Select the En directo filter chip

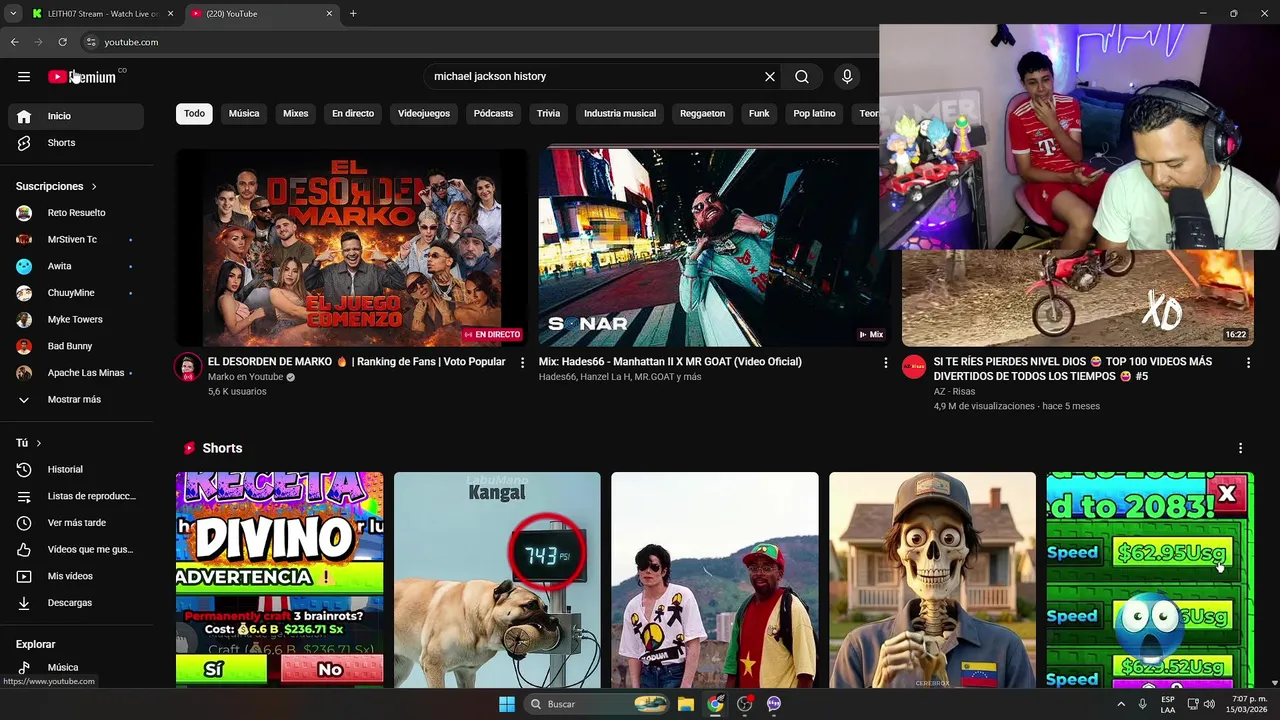[353, 114]
